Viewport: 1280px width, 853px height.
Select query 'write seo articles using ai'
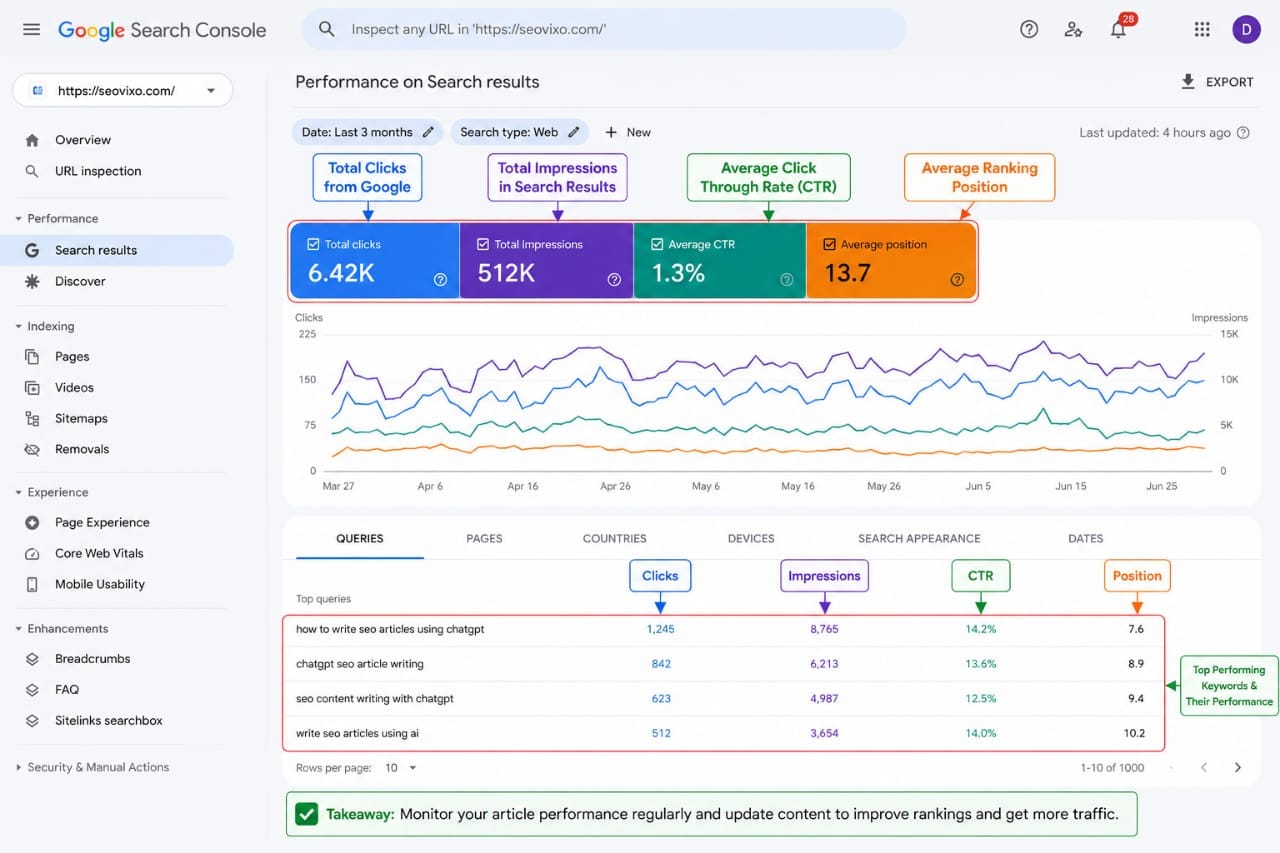click(x=357, y=733)
